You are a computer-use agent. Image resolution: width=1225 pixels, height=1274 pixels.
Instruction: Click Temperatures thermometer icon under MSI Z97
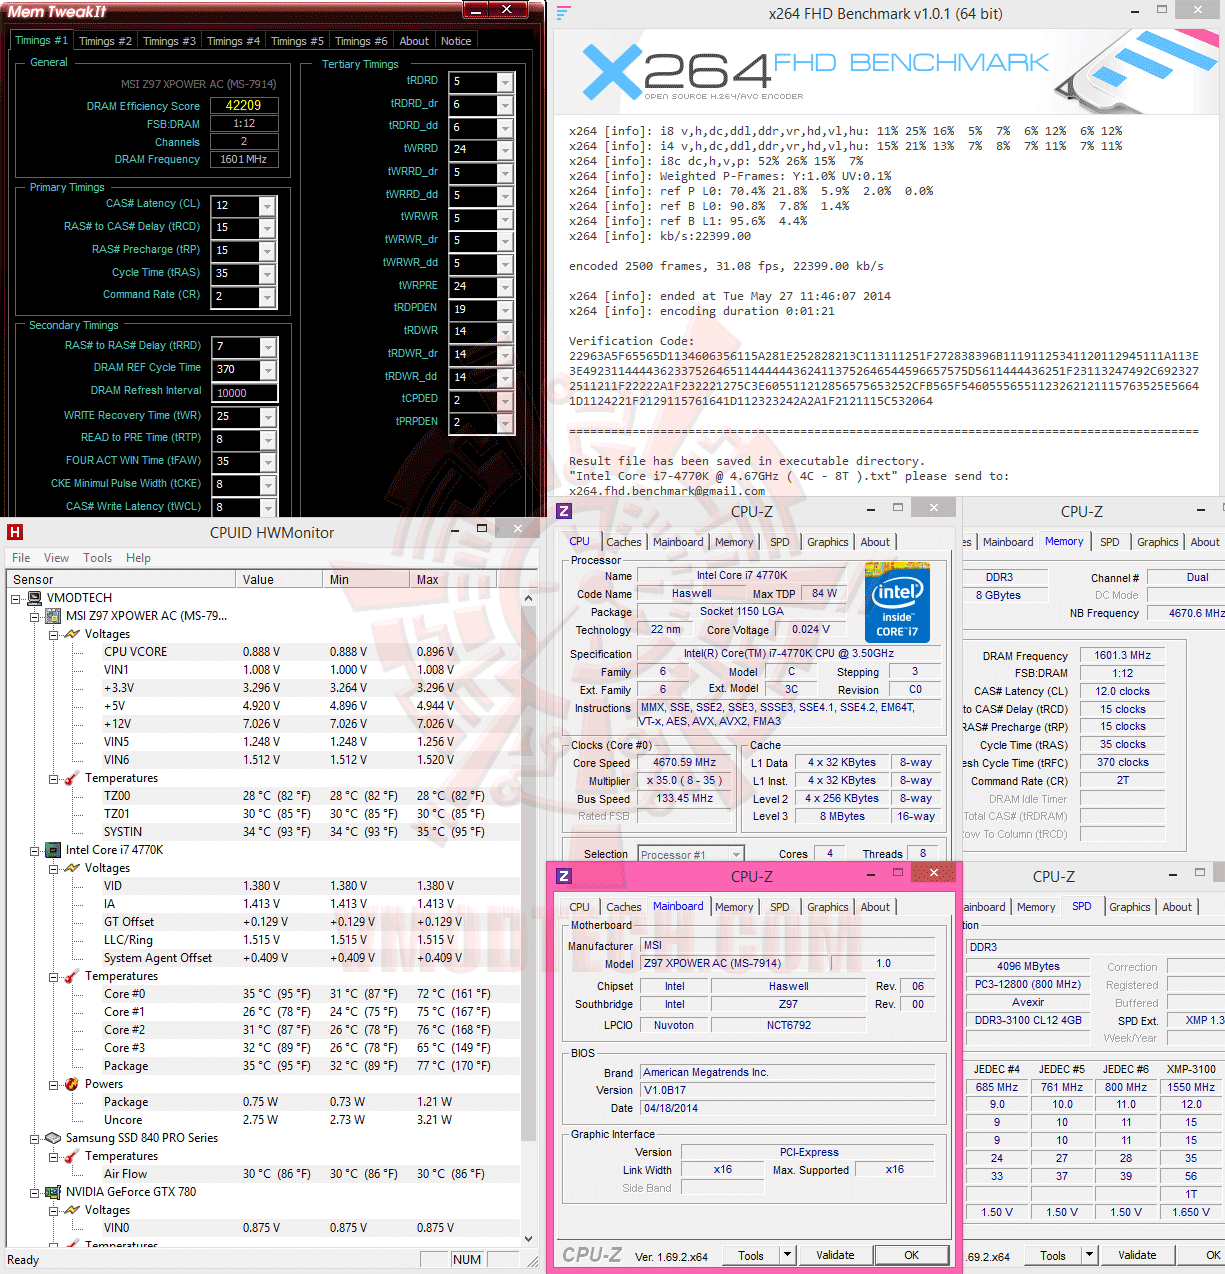tap(71, 778)
